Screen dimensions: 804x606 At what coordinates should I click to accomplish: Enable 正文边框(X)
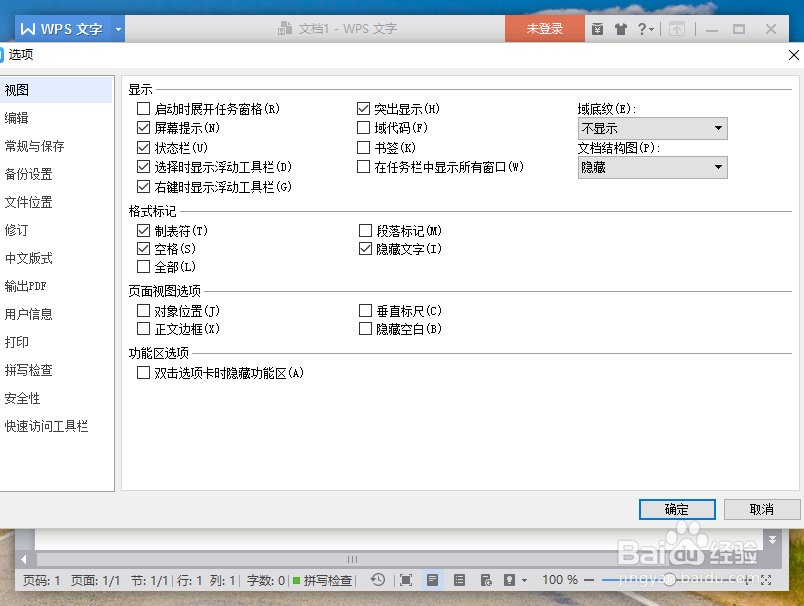tap(144, 329)
